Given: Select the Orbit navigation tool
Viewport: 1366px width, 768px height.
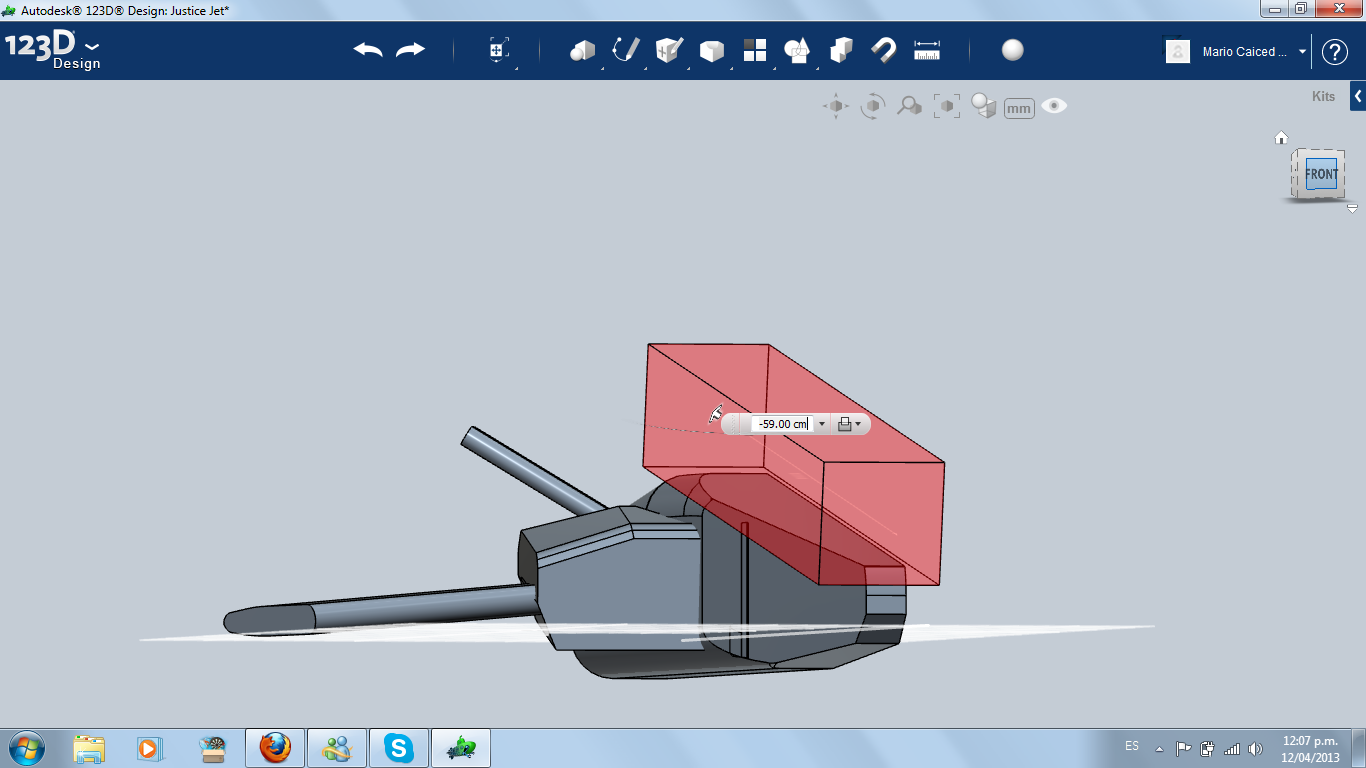Looking at the screenshot, I should coord(873,106).
